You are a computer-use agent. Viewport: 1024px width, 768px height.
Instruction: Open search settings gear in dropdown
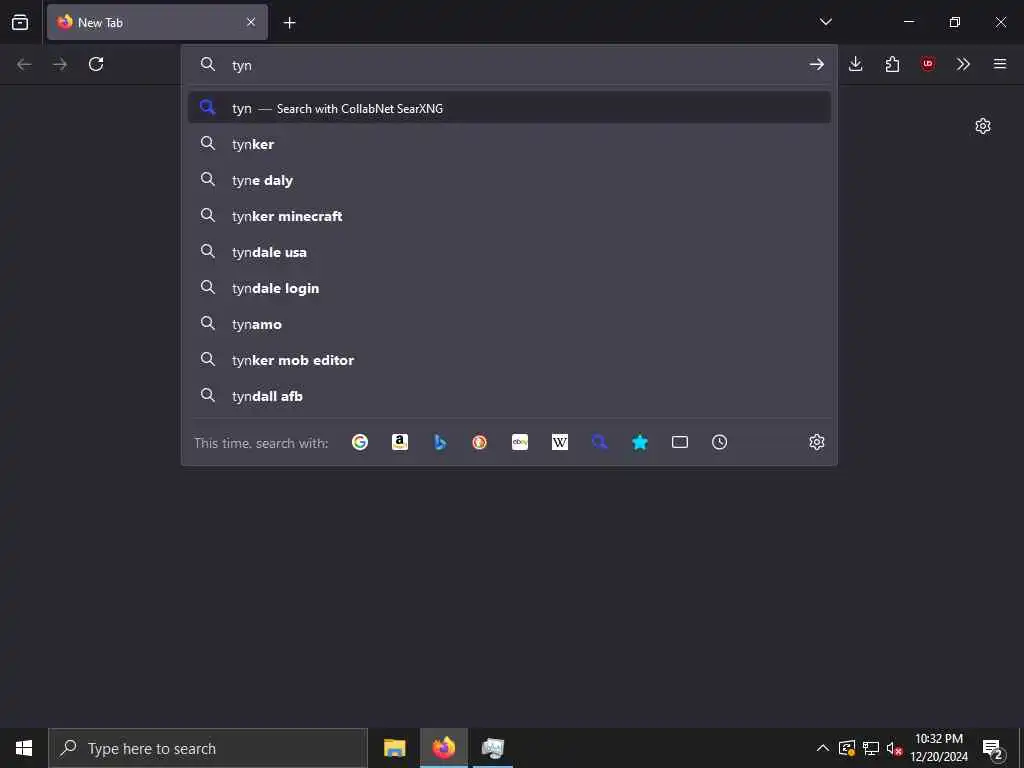pos(816,442)
